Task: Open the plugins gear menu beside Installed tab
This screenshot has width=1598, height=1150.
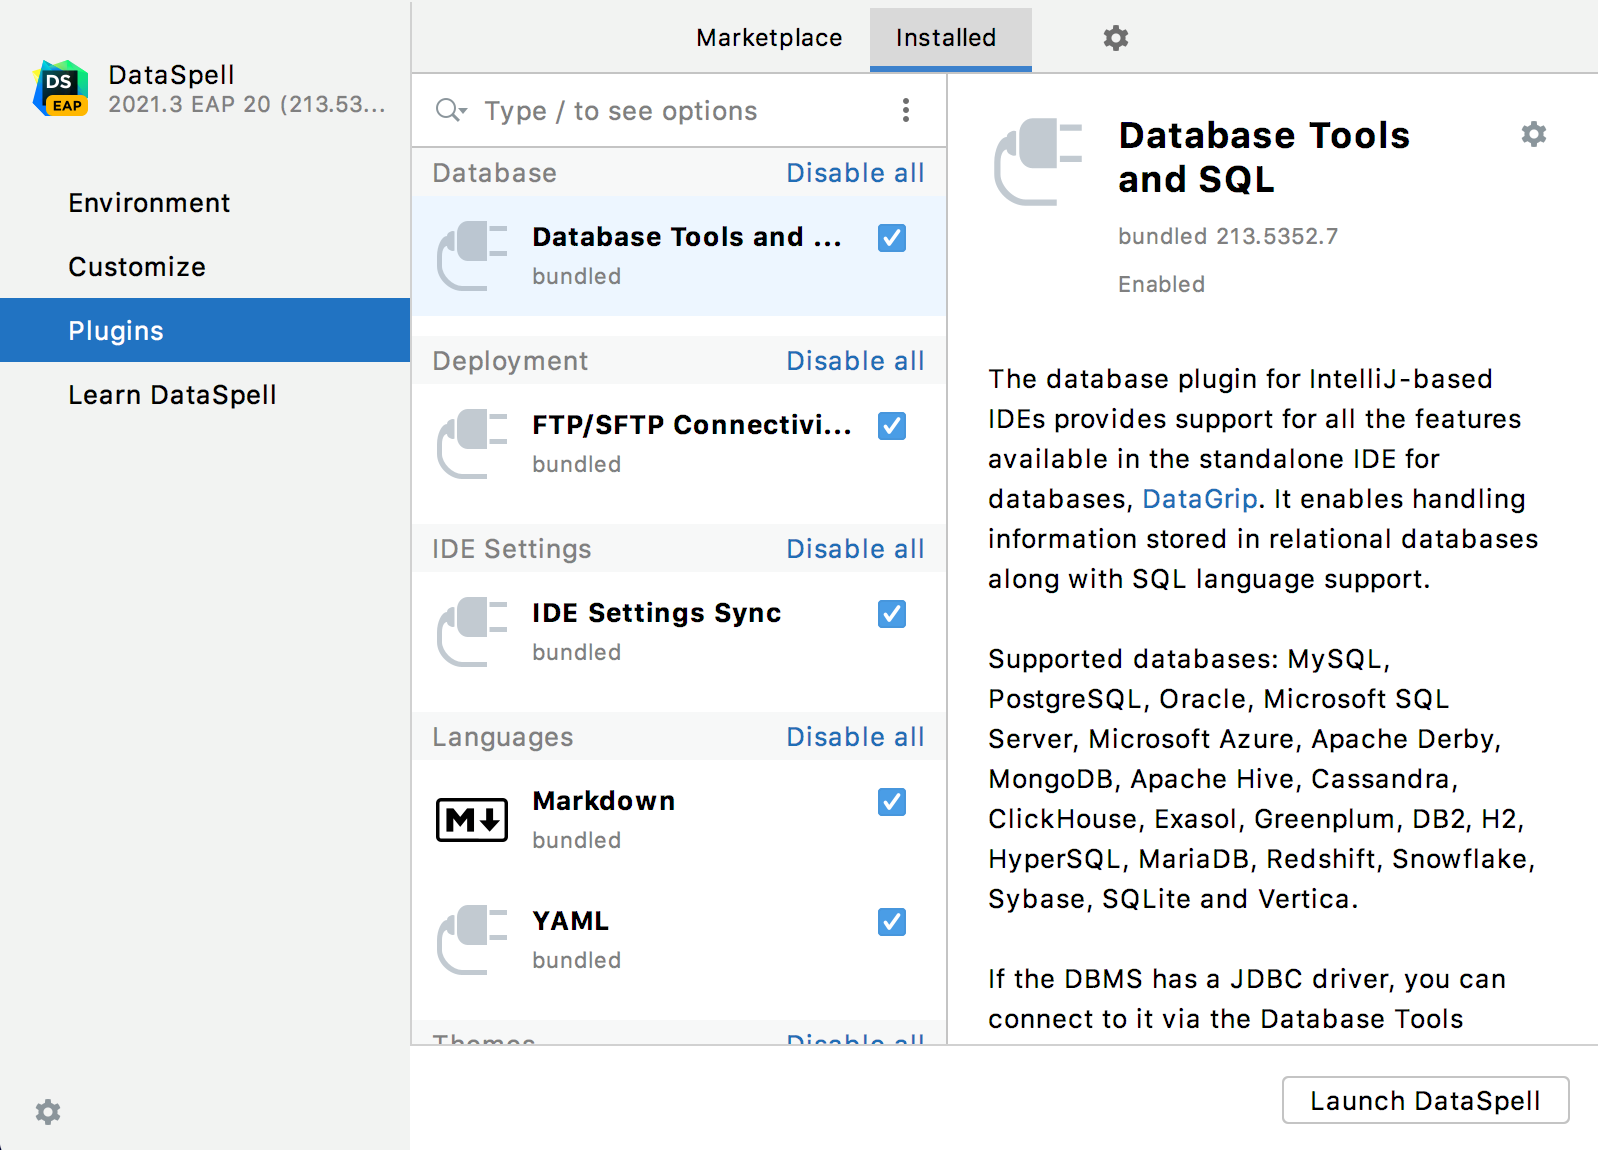Action: pos(1115,38)
